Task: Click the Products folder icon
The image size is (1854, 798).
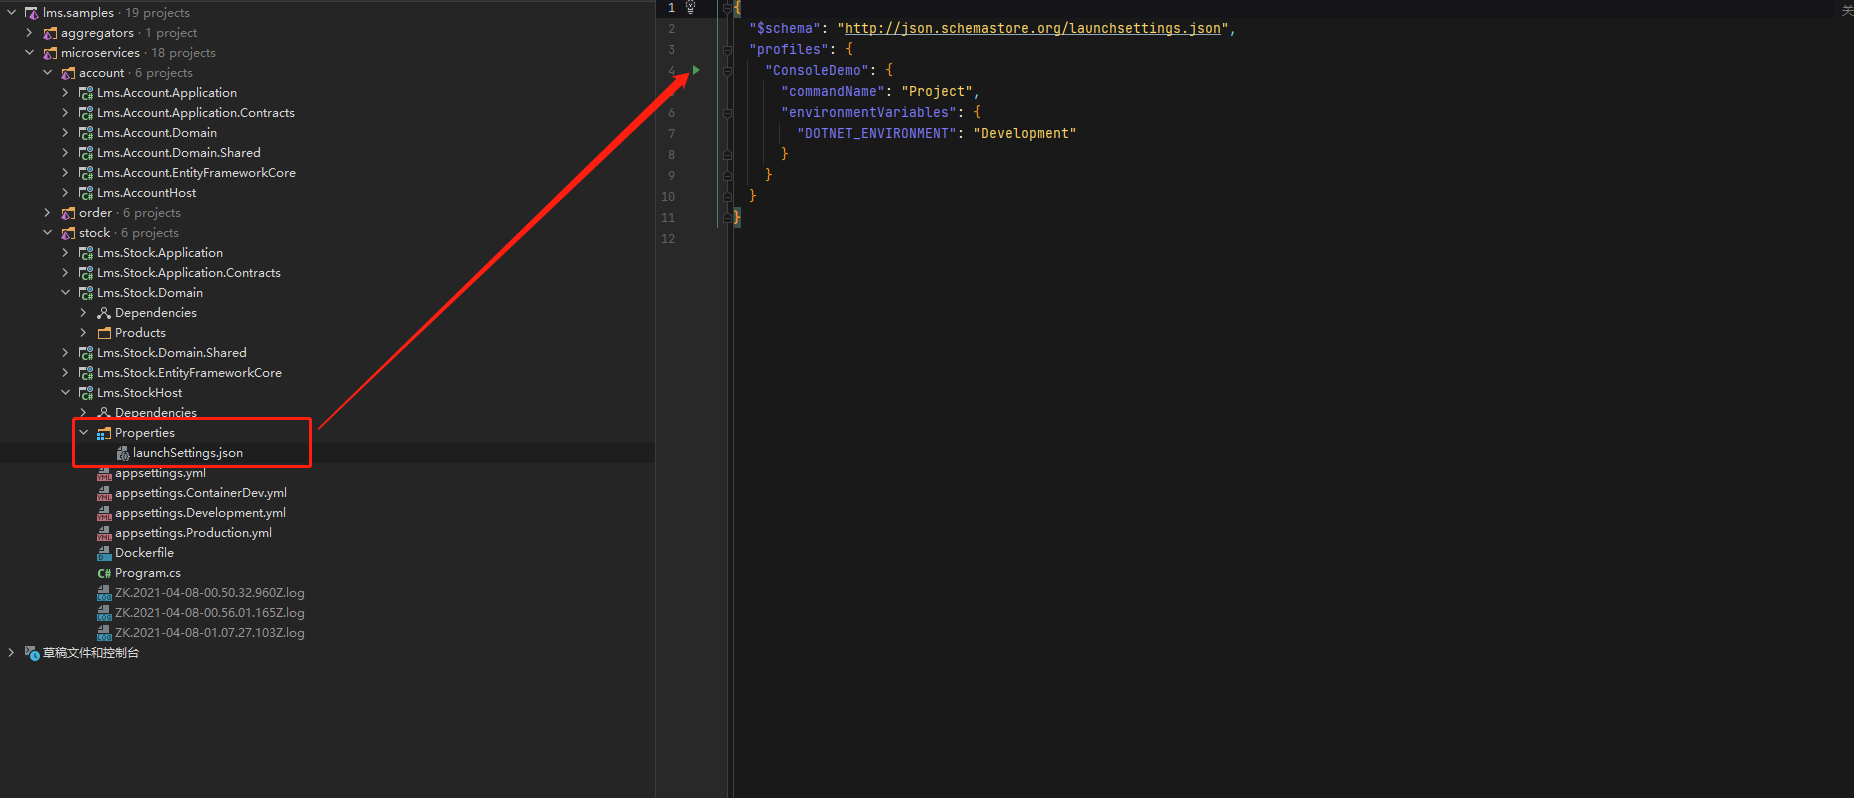Action: [104, 333]
